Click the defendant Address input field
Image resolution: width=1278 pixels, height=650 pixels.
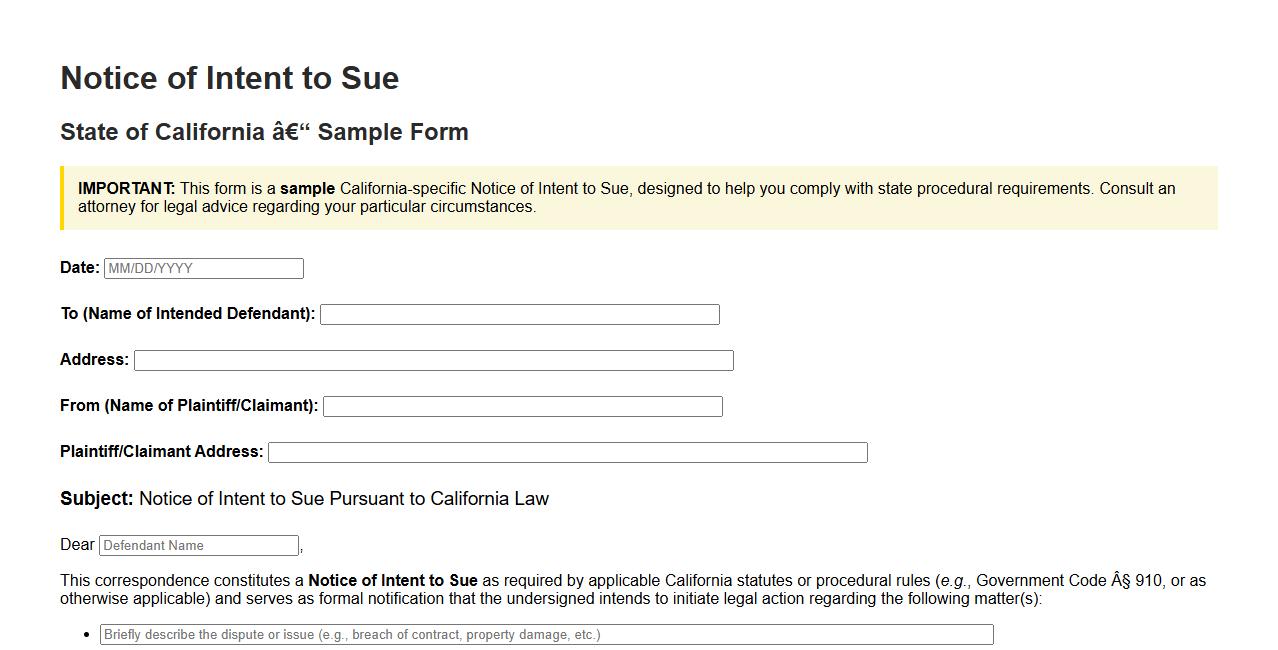coord(433,360)
